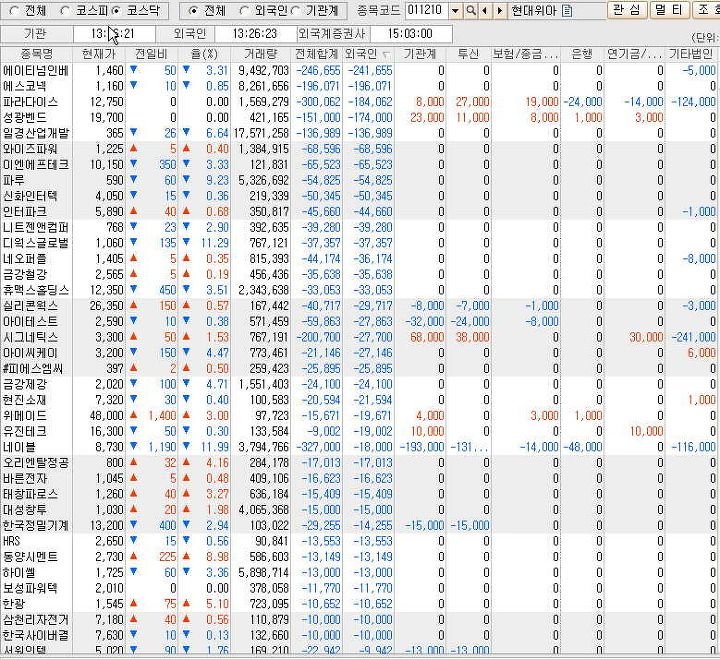This screenshot has width=720, height=659.
Task: Click the 종목코드 input field showing 011210
Action: pos(427,11)
